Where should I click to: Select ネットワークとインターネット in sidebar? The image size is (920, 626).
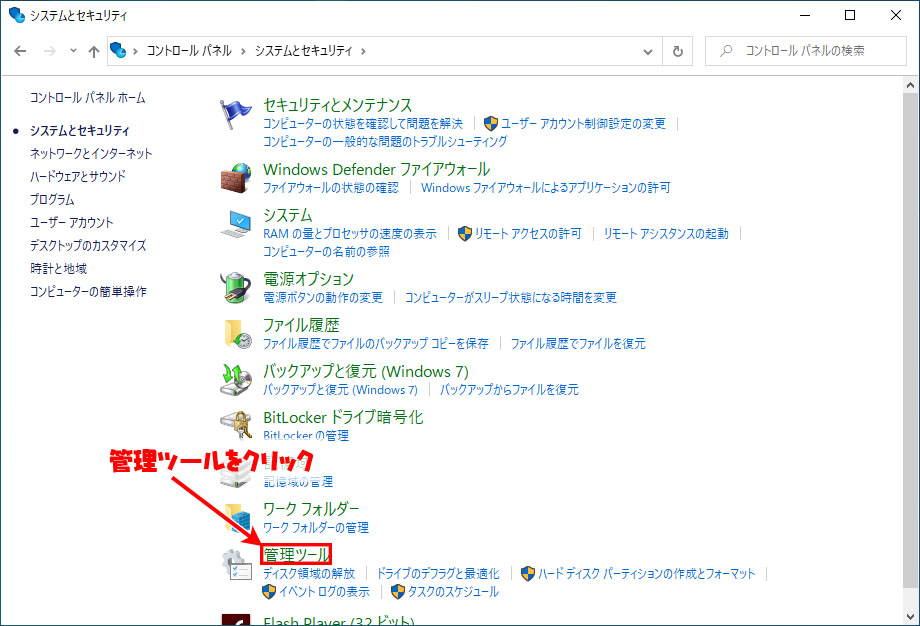point(91,153)
